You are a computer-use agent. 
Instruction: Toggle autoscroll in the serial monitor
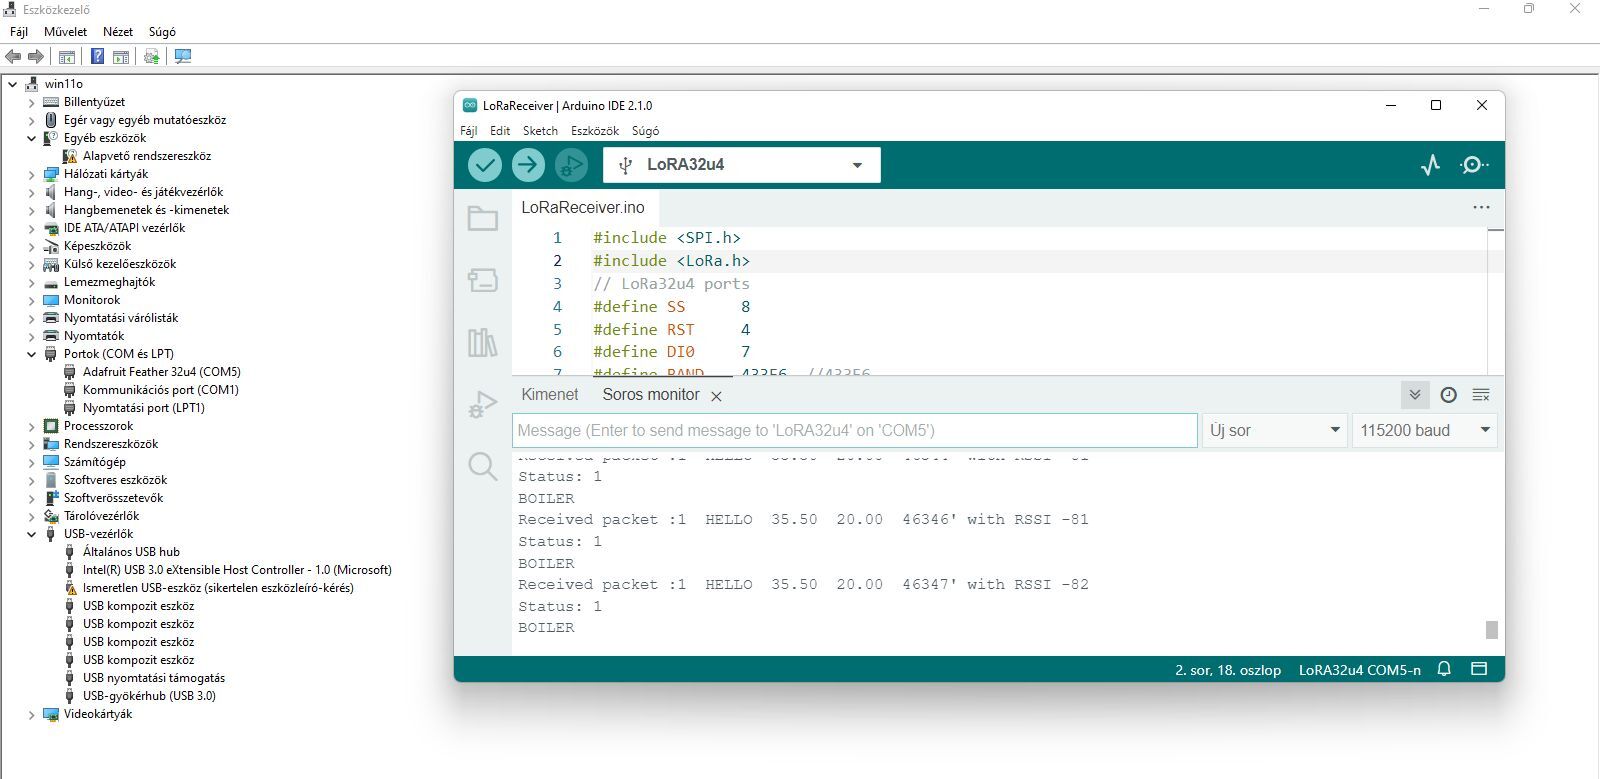pyautogui.click(x=1415, y=395)
